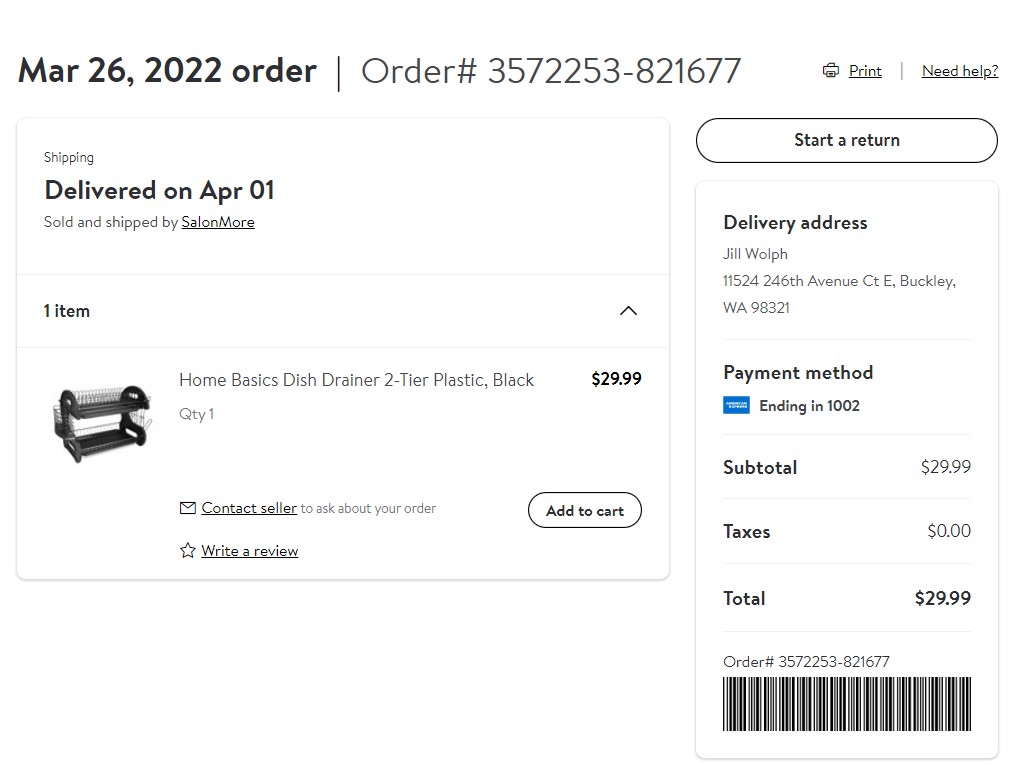1015x765 pixels.
Task: Click the 1 item header row
Action: [343, 311]
